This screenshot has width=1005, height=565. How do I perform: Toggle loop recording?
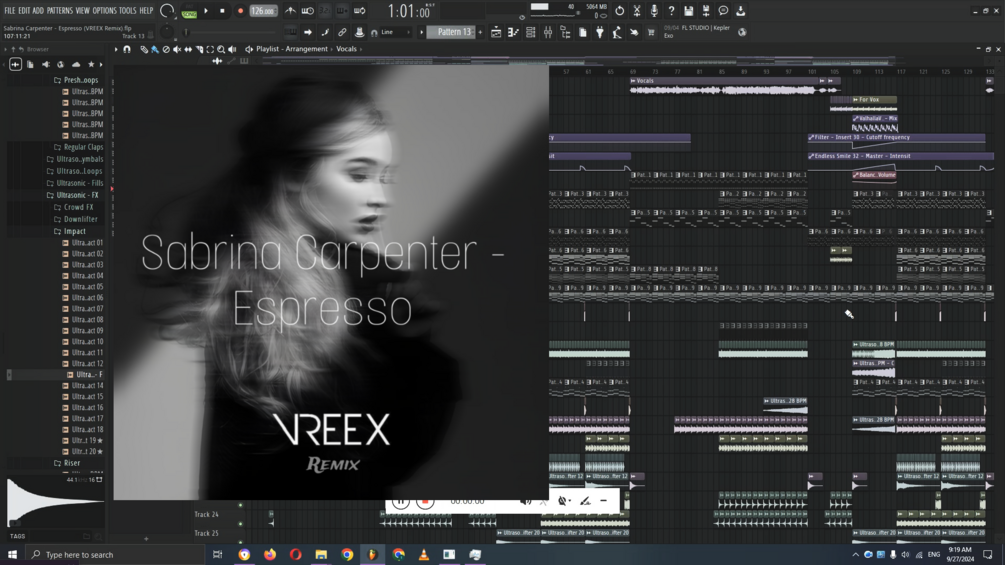(360, 11)
